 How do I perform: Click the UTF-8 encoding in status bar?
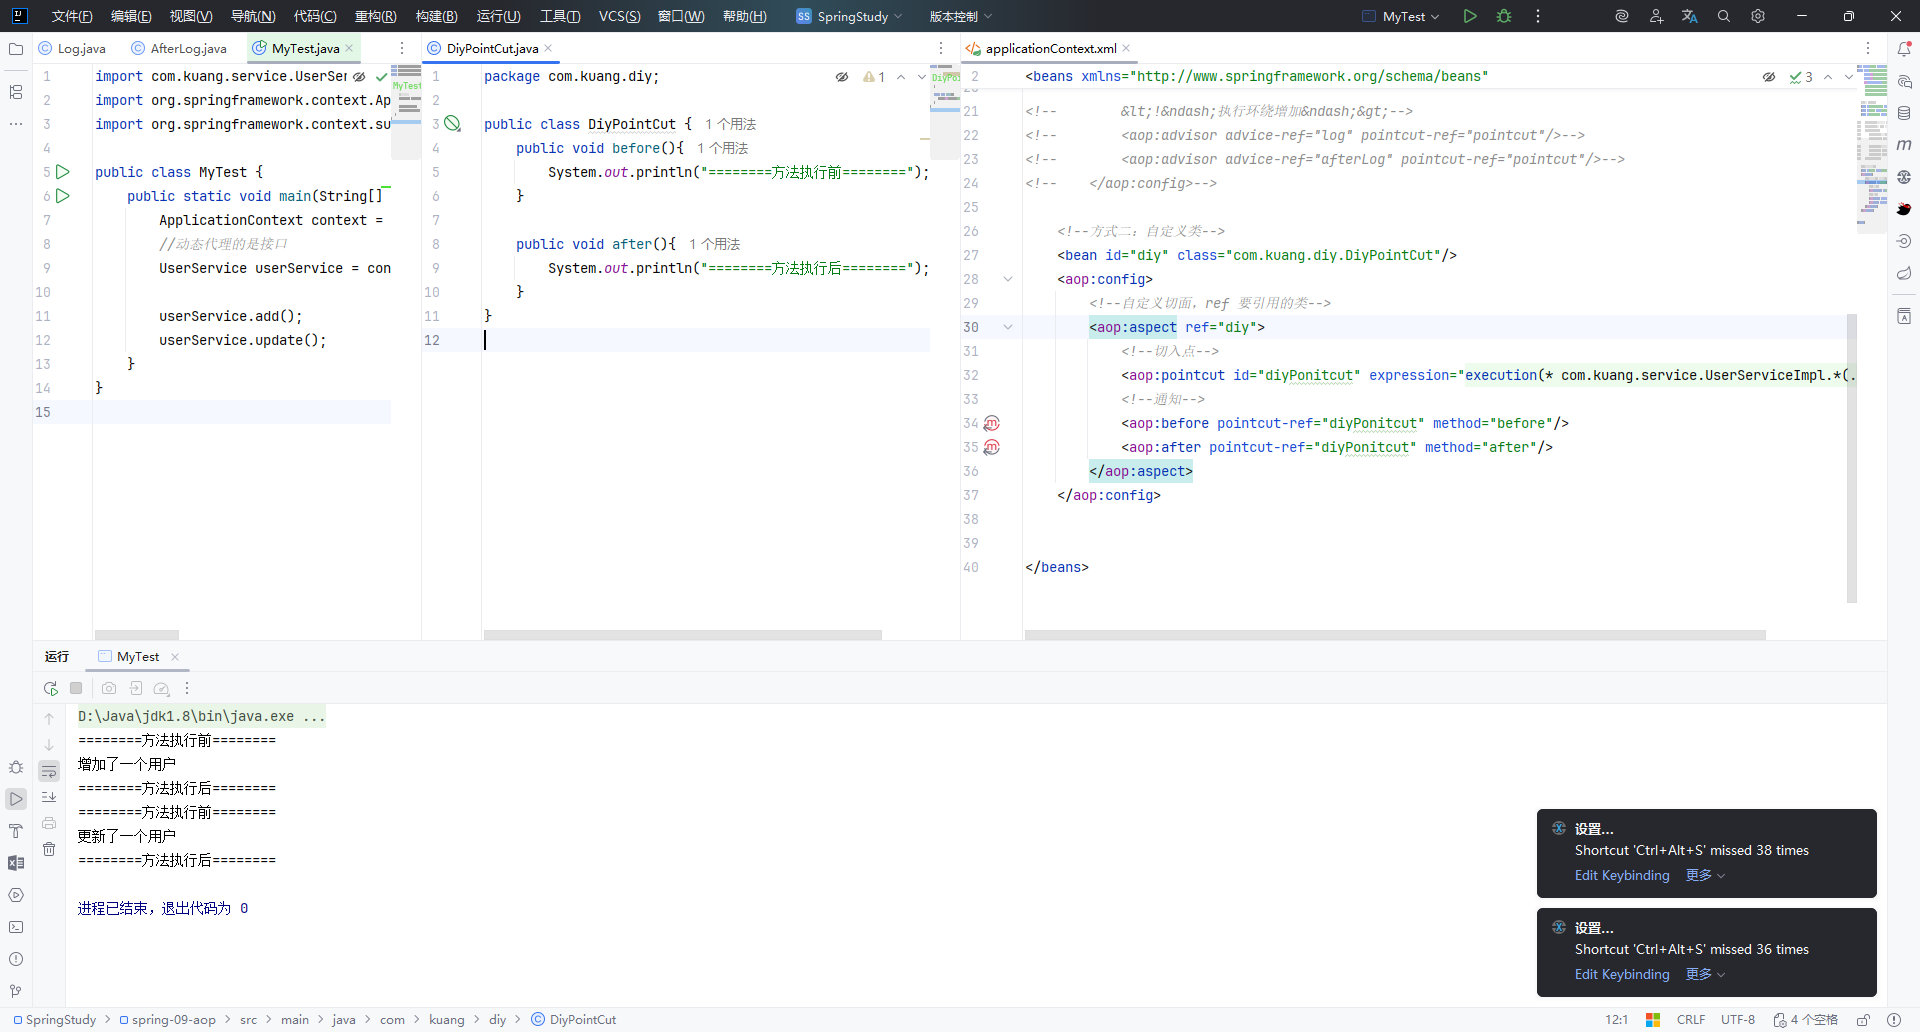[1737, 1019]
